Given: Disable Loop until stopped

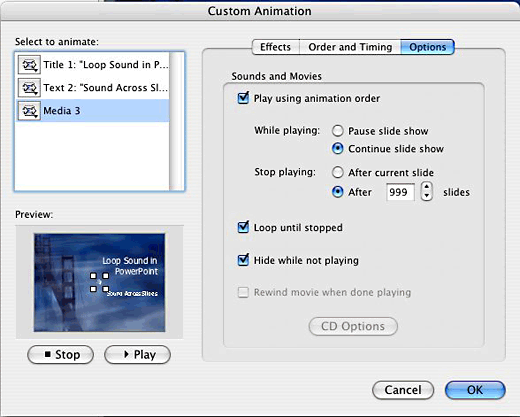Looking at the screenshot, I should coord(243,228).
